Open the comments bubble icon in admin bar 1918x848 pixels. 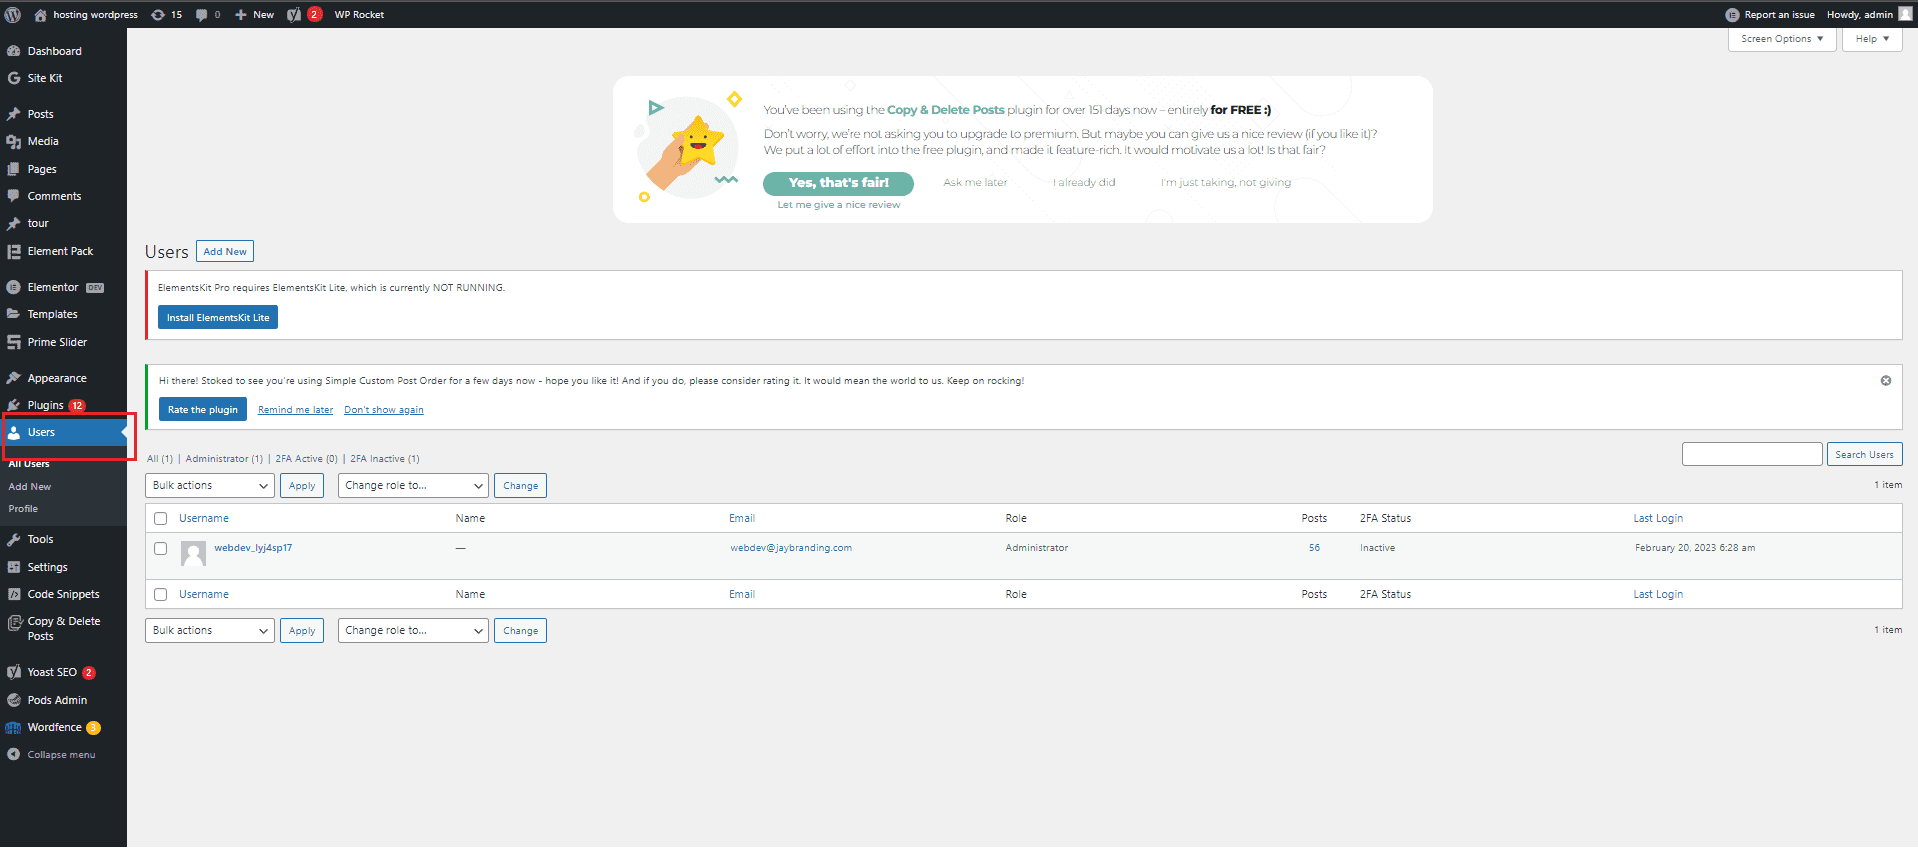(x=202, y=14)
